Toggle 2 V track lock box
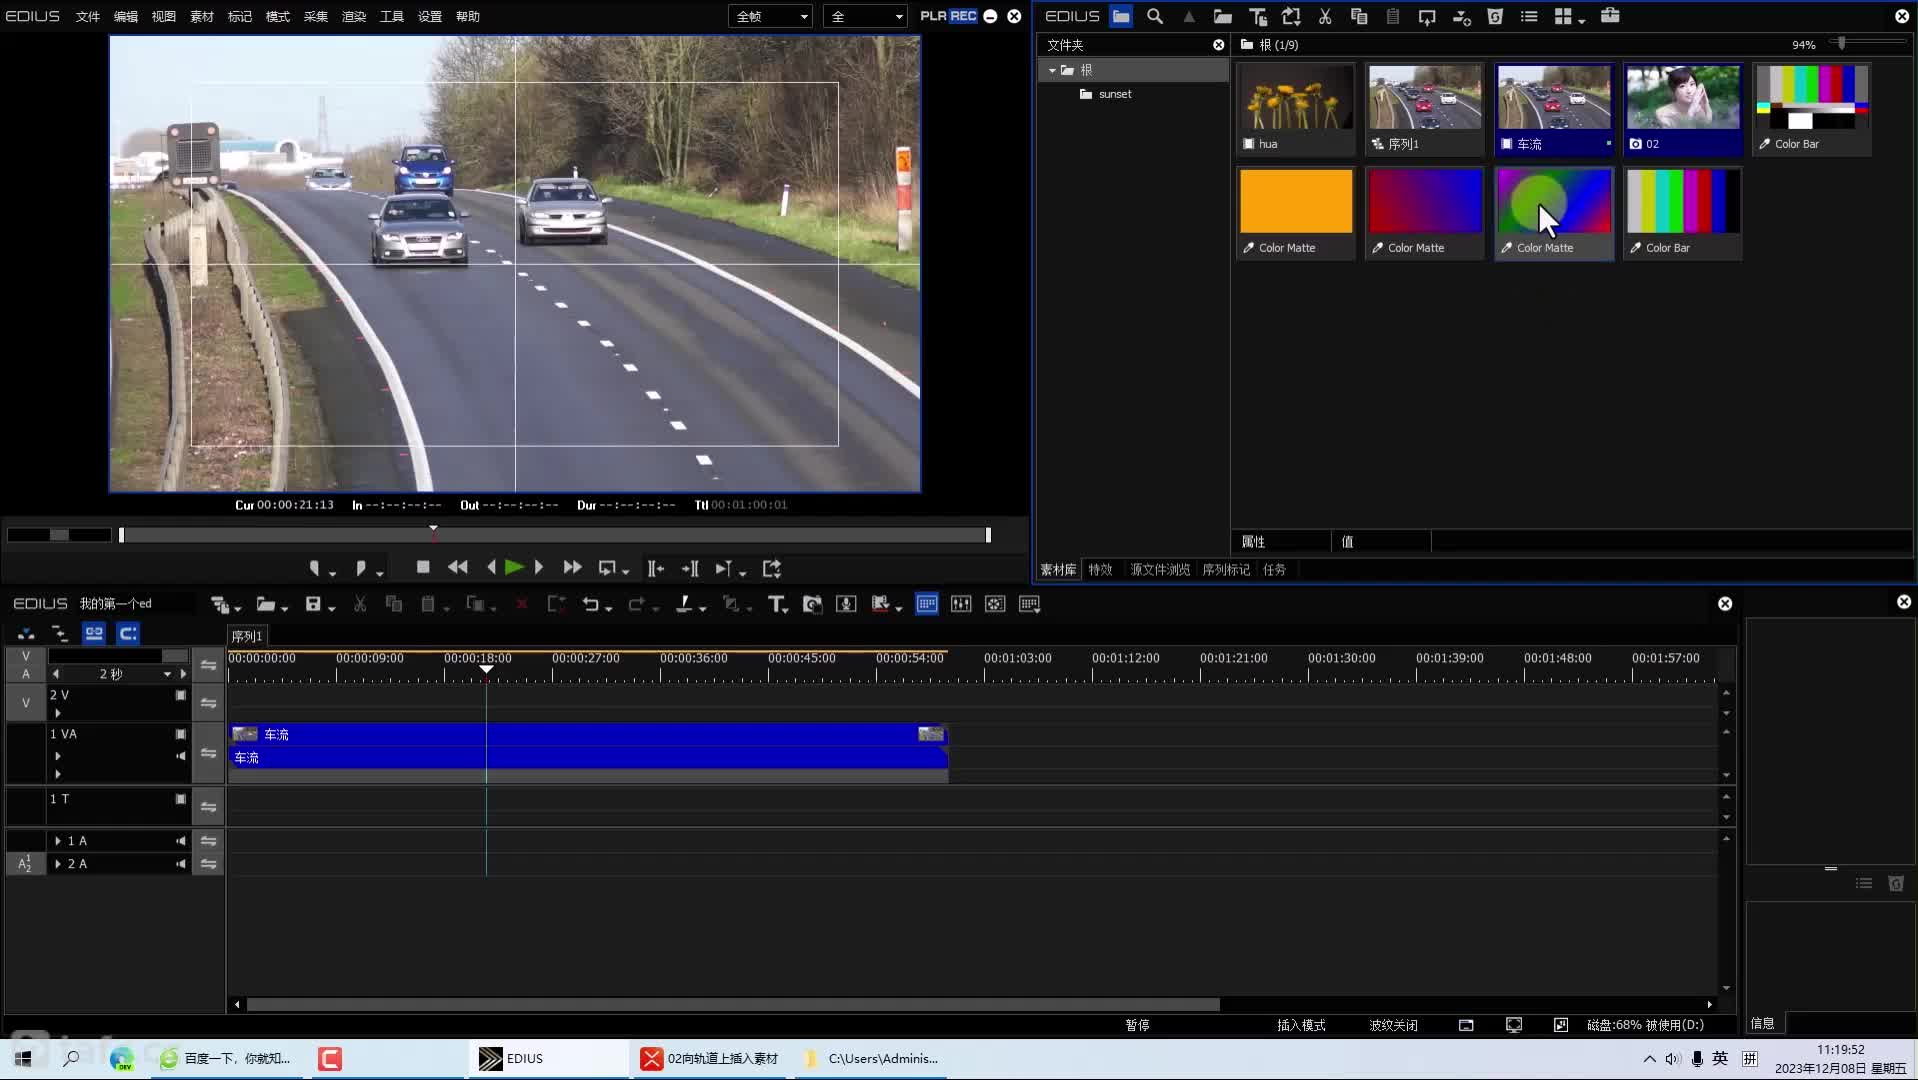Image resolution: width=1918 pixels, height=1080 pixels. coord(181,695)
